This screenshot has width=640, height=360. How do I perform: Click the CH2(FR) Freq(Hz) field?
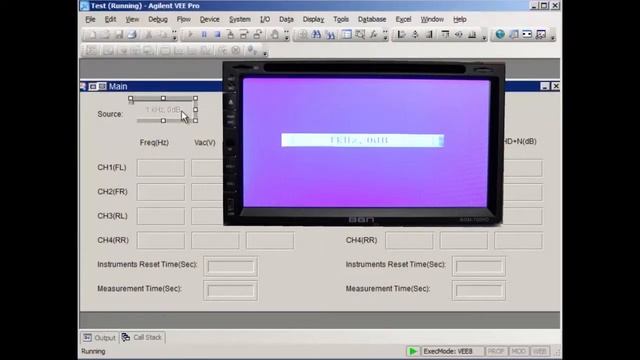click(x=161, y=192)
